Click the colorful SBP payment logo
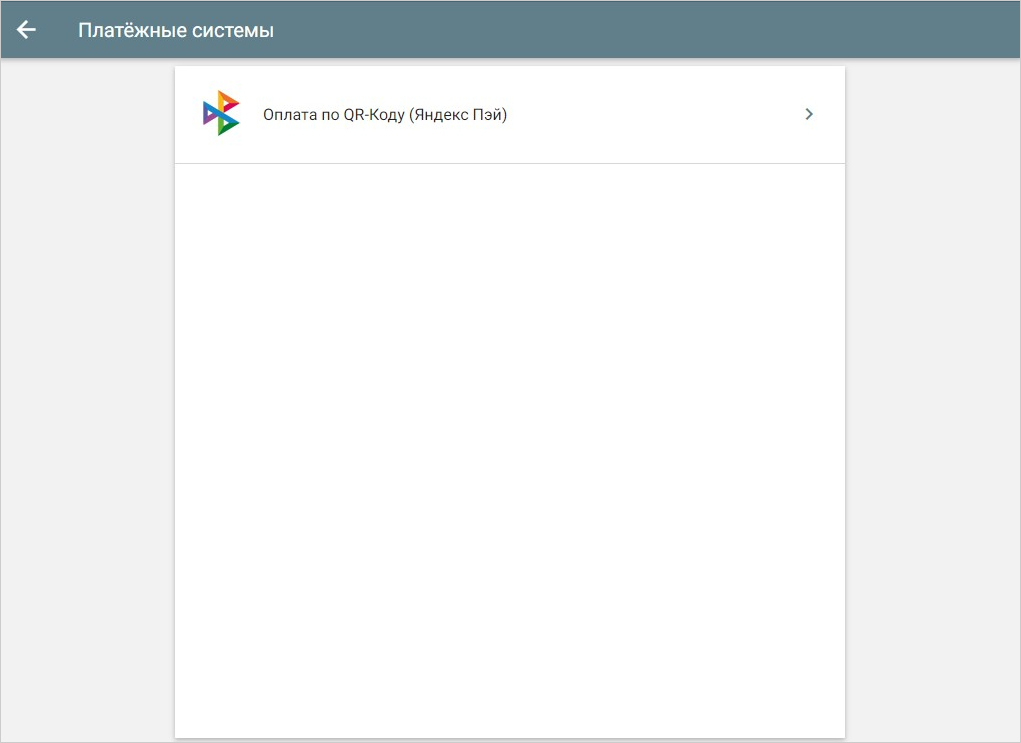 pyautogui.click(x=221, y=114)
